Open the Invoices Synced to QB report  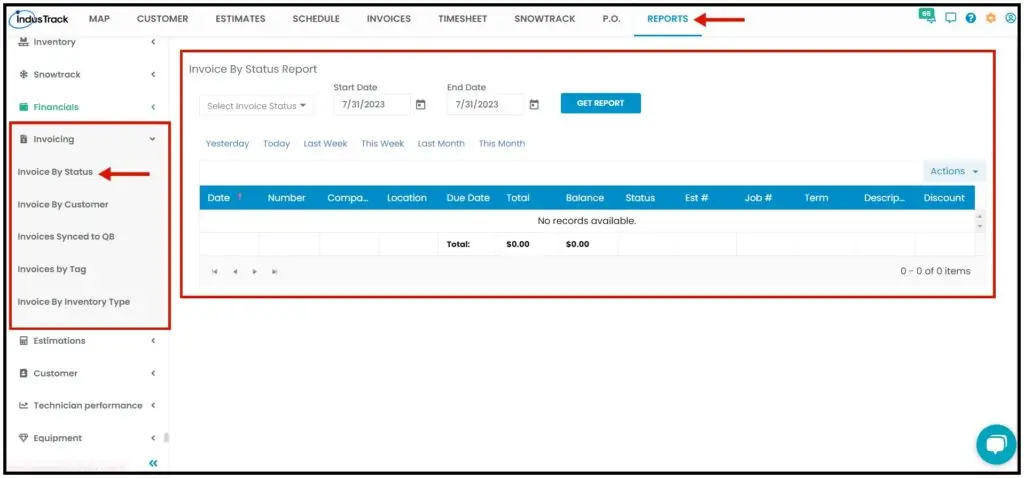click(66, 237)
